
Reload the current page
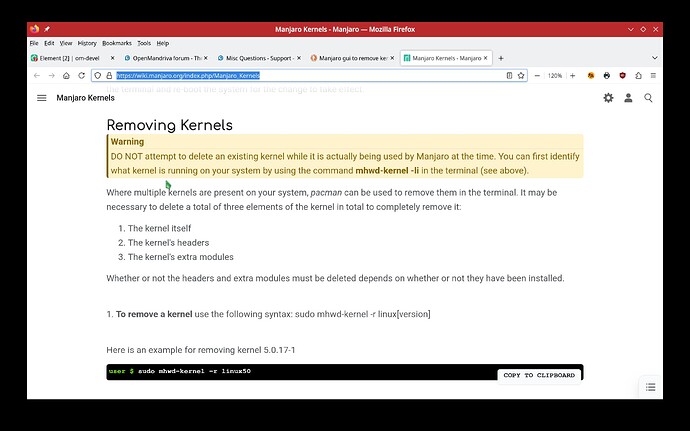(81, 76)
